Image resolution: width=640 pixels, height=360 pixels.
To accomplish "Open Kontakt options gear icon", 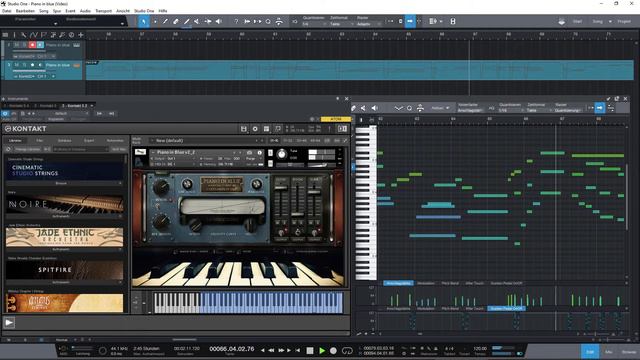I will [255, 129].
